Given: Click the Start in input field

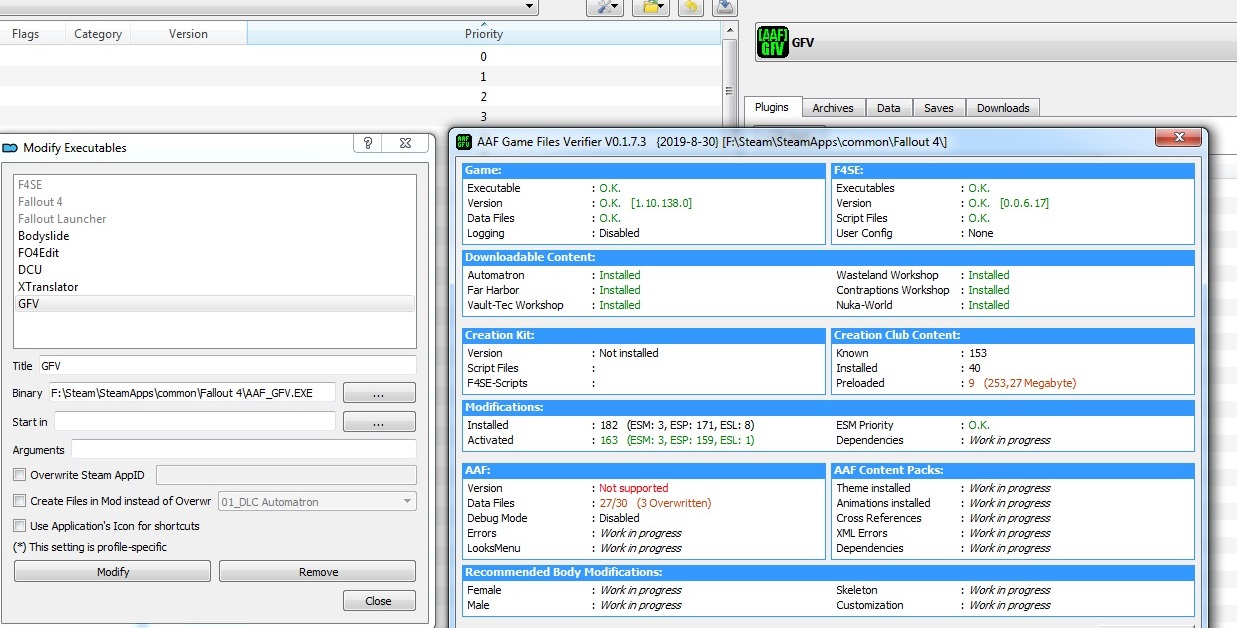Looking at the screenshot, I should pos(195,421).
